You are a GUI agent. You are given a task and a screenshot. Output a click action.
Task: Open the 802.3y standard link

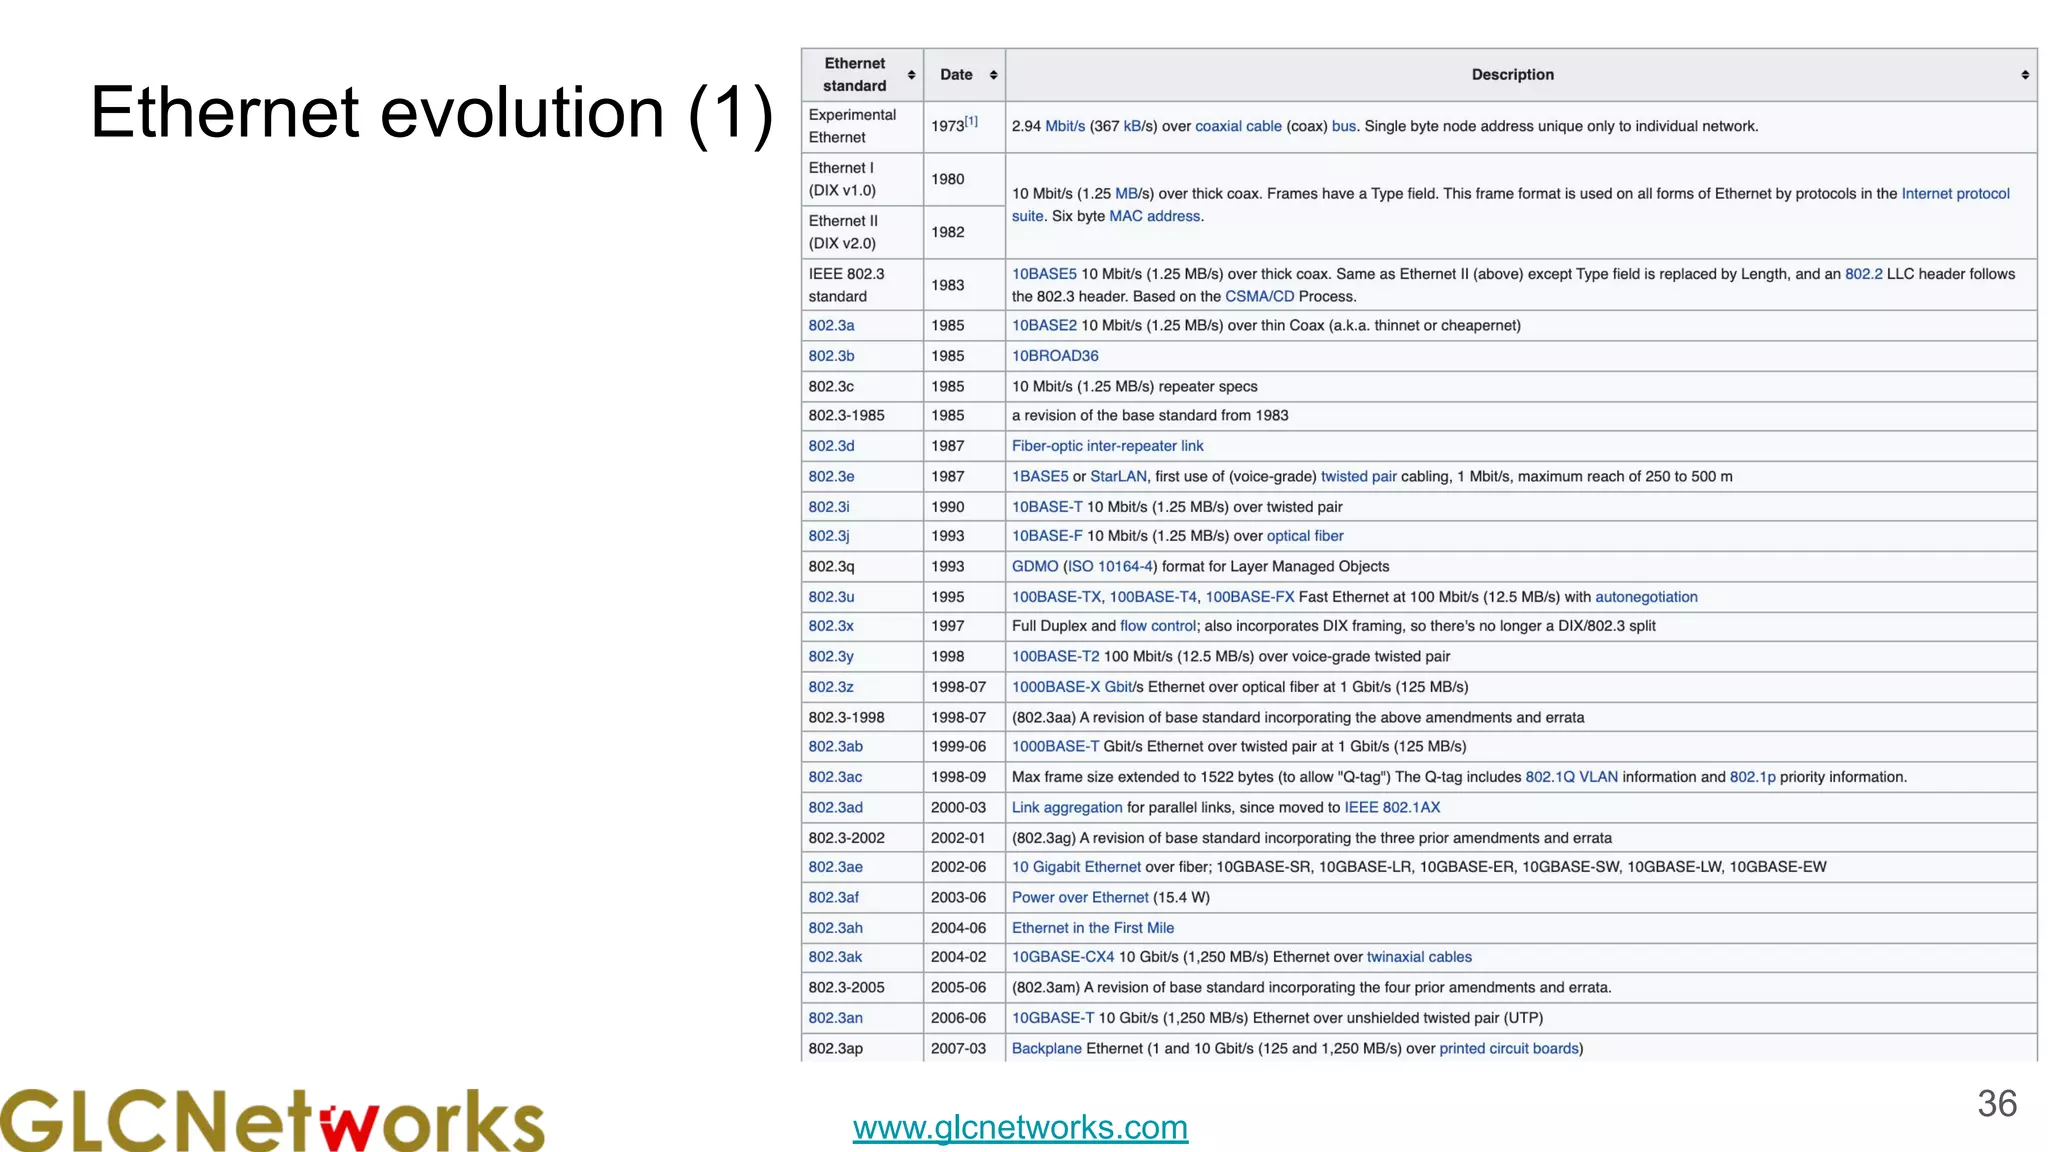[831, 657]
